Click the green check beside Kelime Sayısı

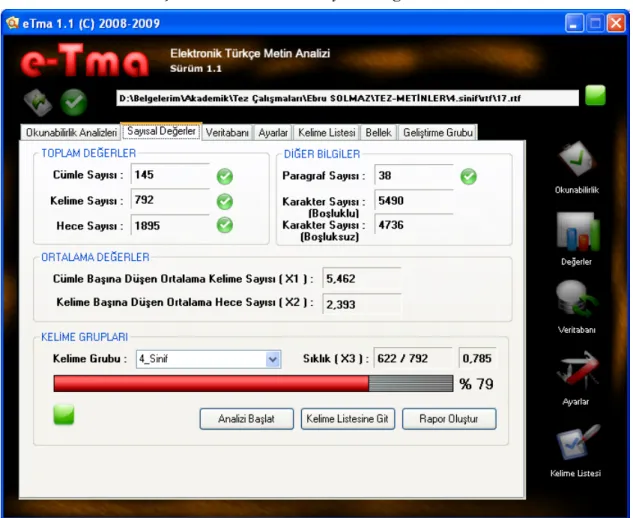224,201
